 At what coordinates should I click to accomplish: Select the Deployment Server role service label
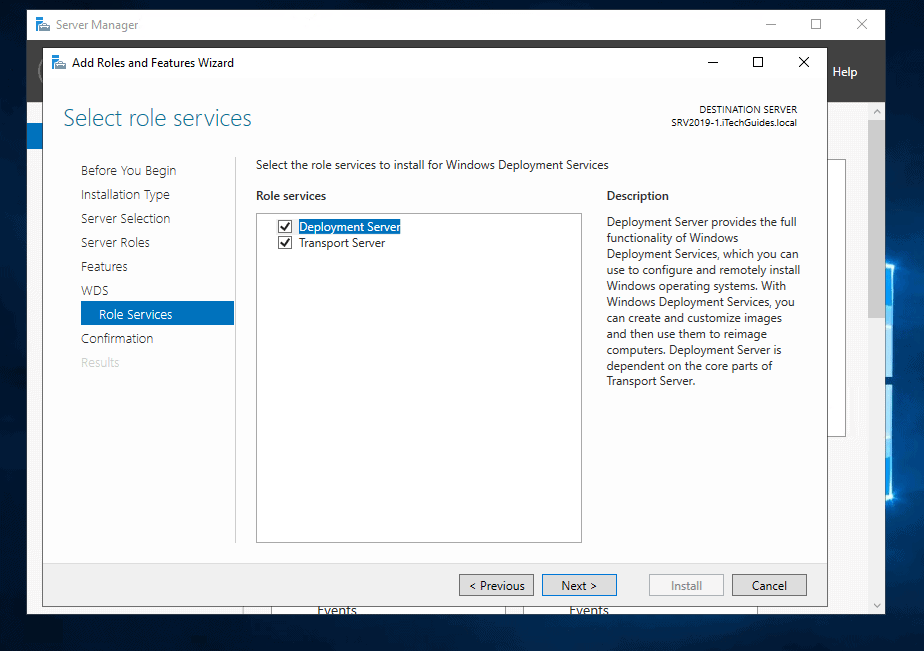point(349,227)
